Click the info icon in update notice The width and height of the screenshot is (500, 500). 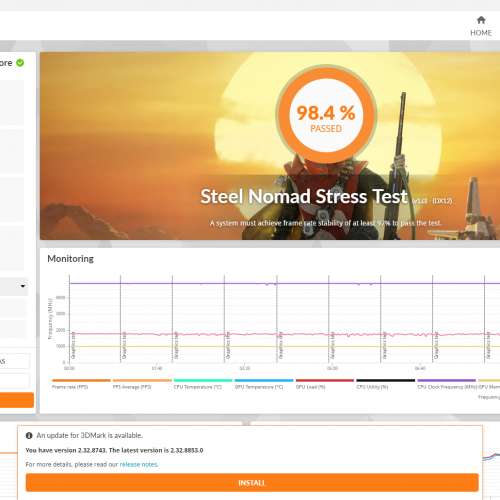coord(29,435)
